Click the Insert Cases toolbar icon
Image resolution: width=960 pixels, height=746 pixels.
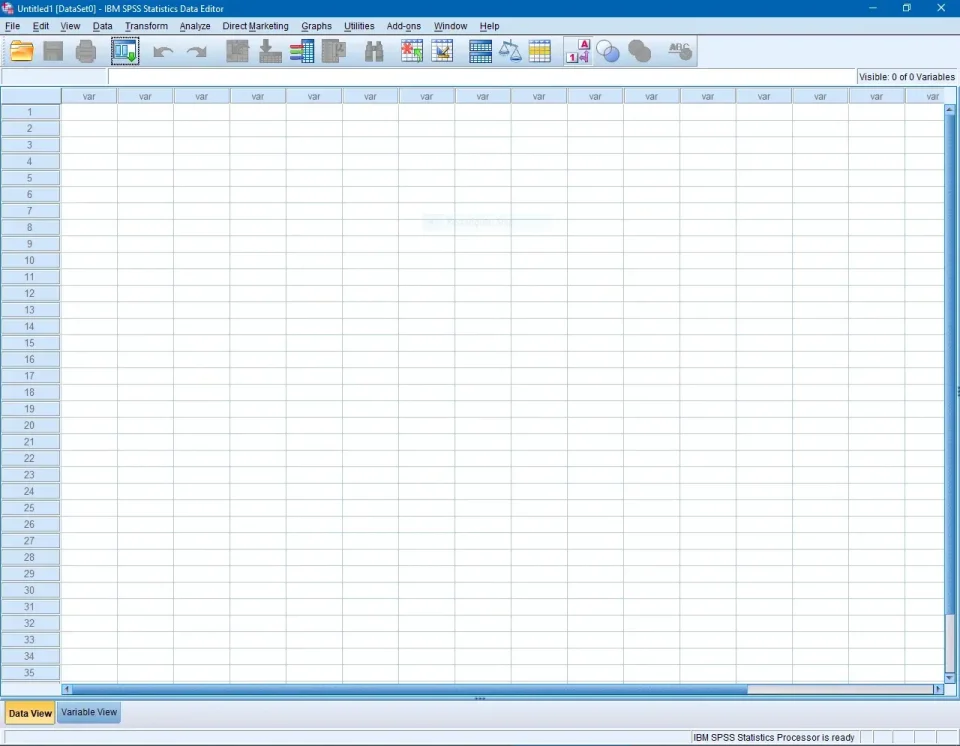coord(411,51)
